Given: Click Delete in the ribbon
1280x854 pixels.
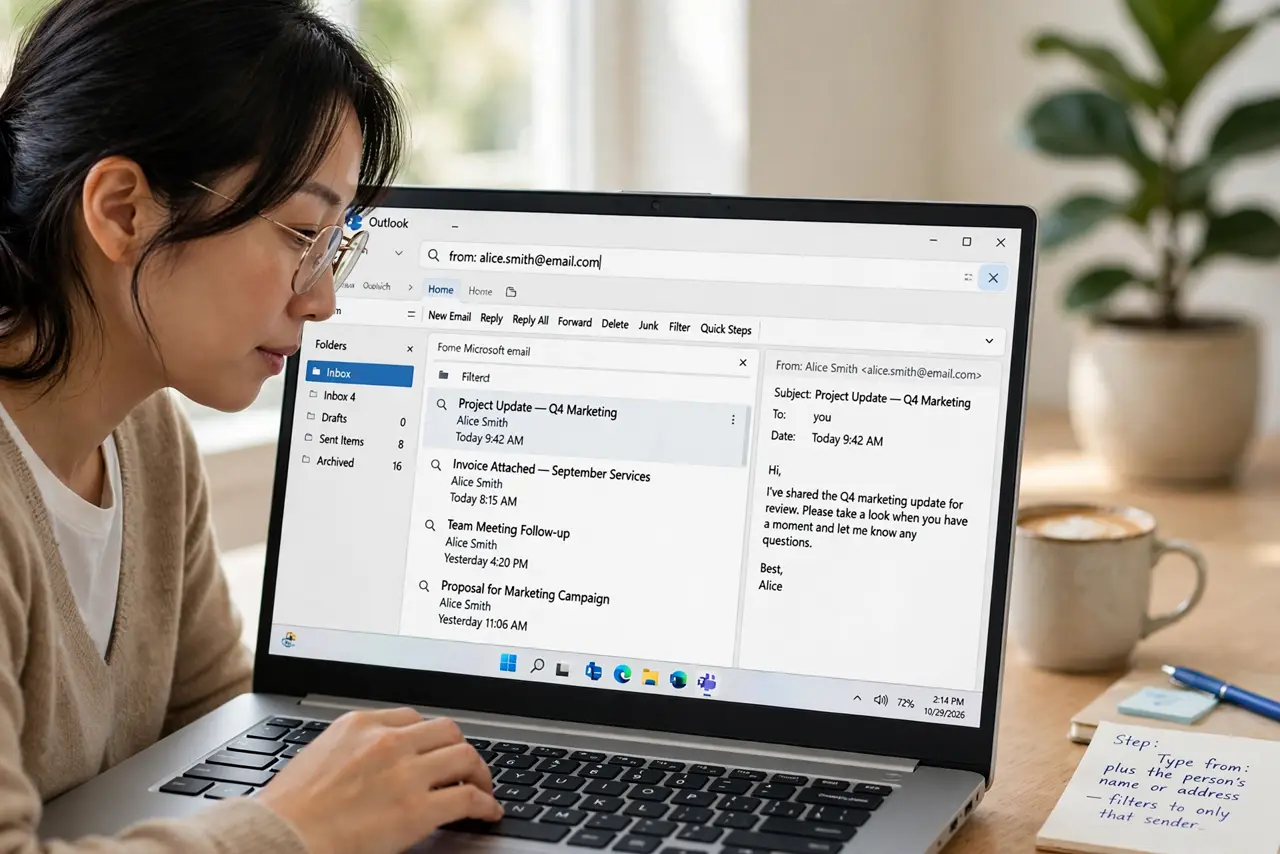Looking at the screenshot, I should point(615,324).
